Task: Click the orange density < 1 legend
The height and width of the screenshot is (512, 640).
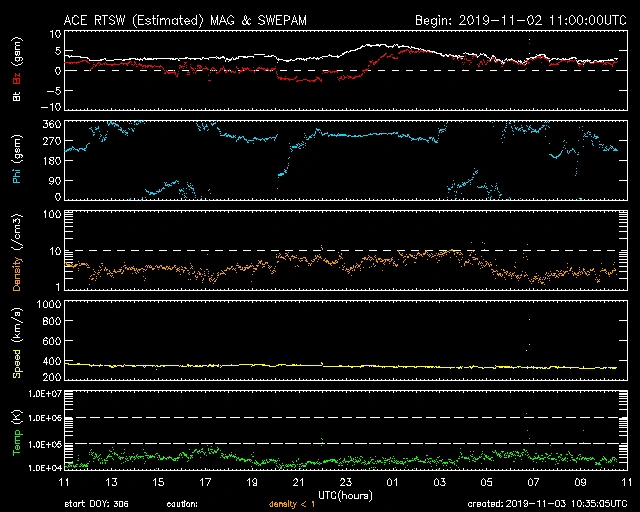Action: coord(296,504)
